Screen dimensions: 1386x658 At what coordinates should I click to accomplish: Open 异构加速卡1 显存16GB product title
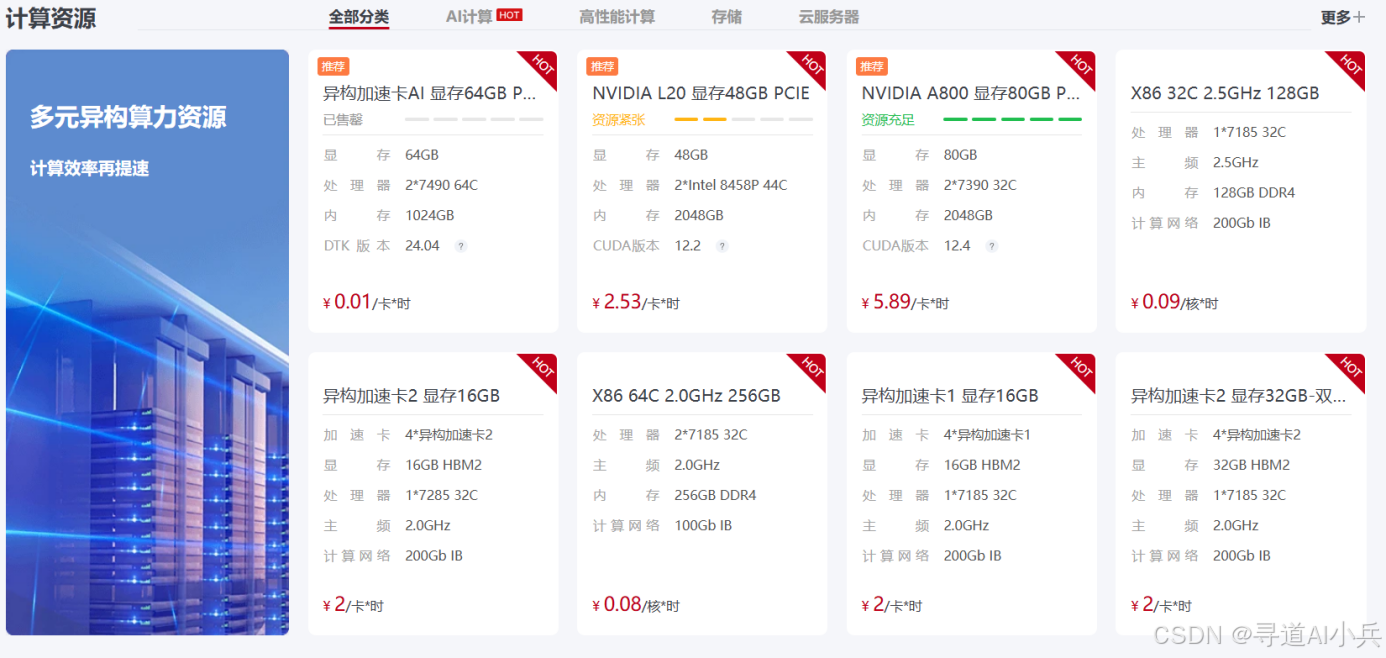coord(950,395)
